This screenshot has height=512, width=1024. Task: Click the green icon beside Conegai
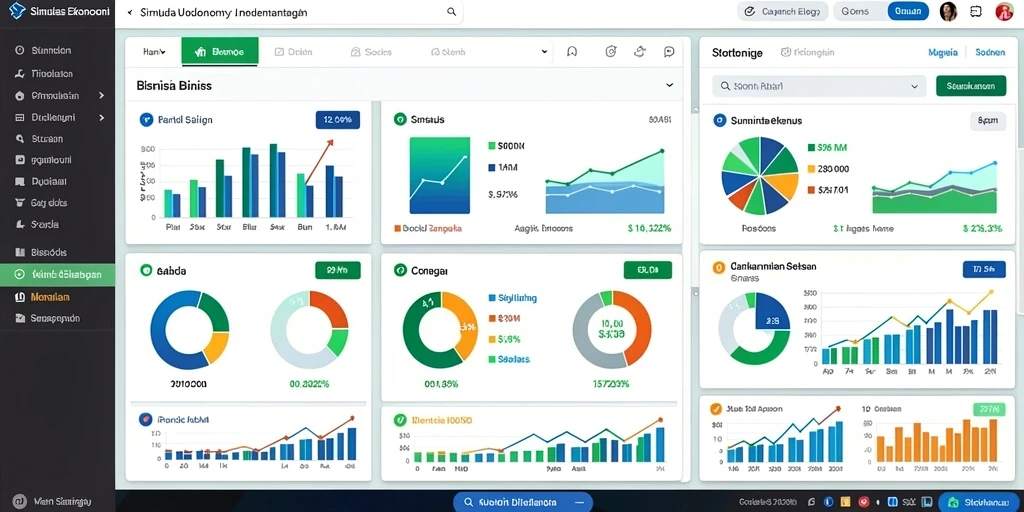click(400, 270)
